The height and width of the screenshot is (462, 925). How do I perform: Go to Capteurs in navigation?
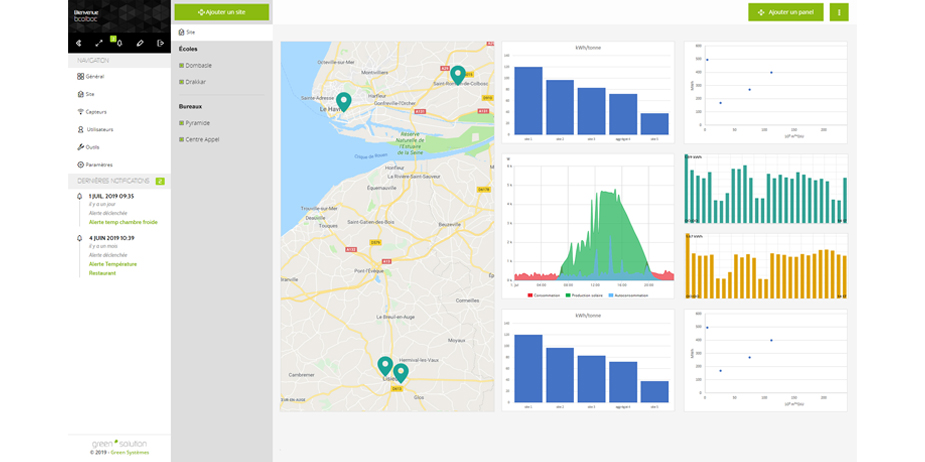[95, 111]
